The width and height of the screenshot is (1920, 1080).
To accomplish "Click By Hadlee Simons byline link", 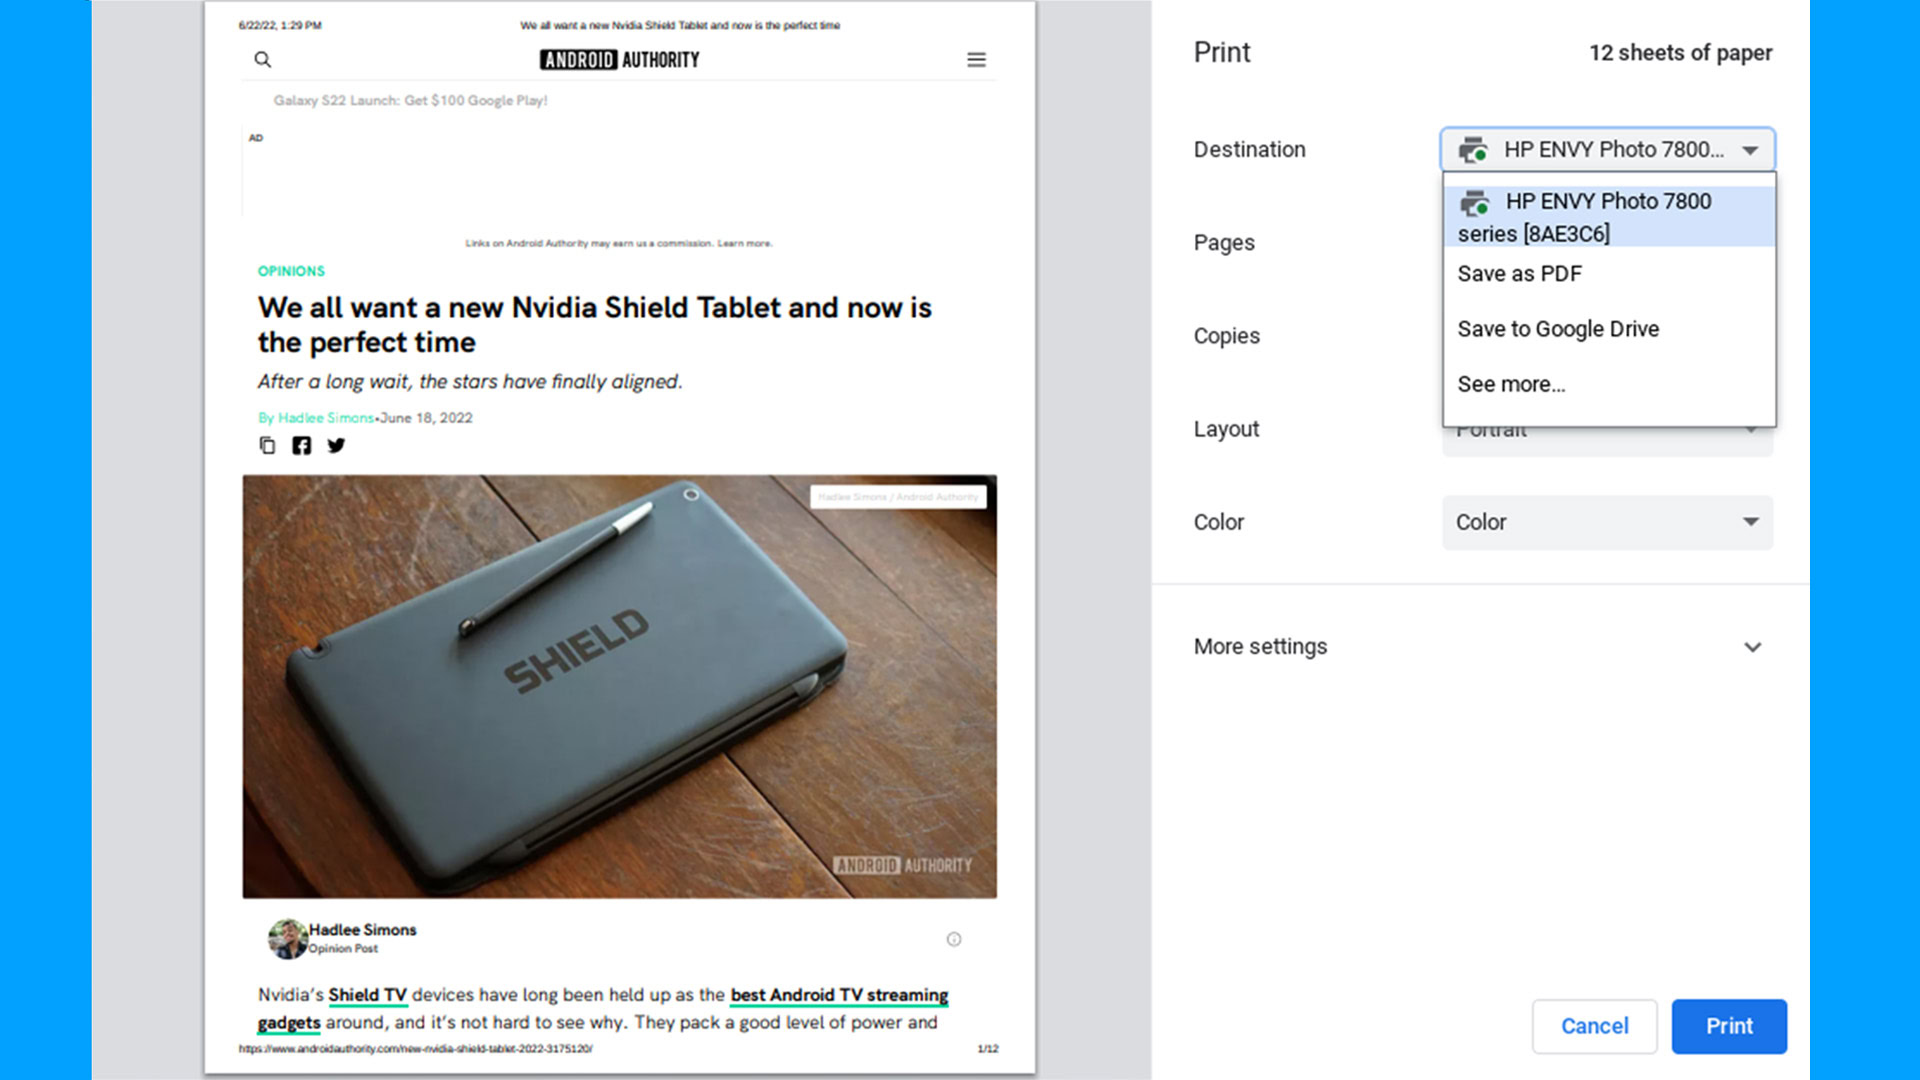I will pyautogui.click(x=316, y=418).
